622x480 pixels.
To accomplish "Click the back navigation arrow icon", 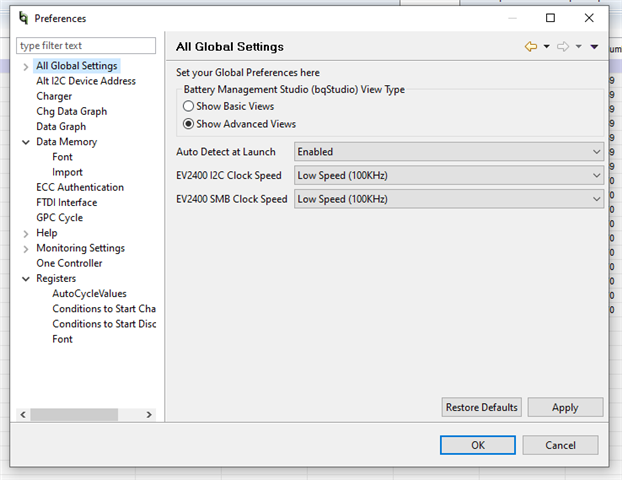I will [x=531, y=47].
